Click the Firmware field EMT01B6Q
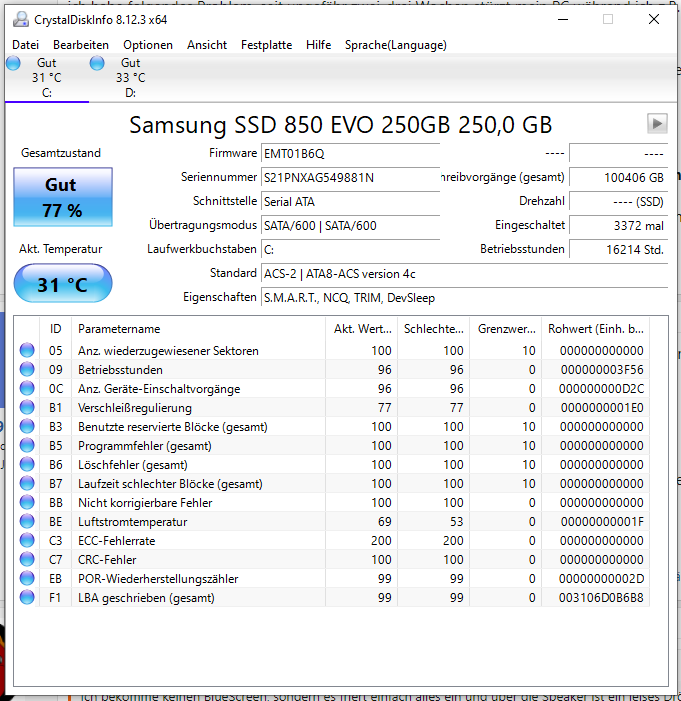Image resolution: width=681 pixels, height=701 pixels. tap(351, 154)
